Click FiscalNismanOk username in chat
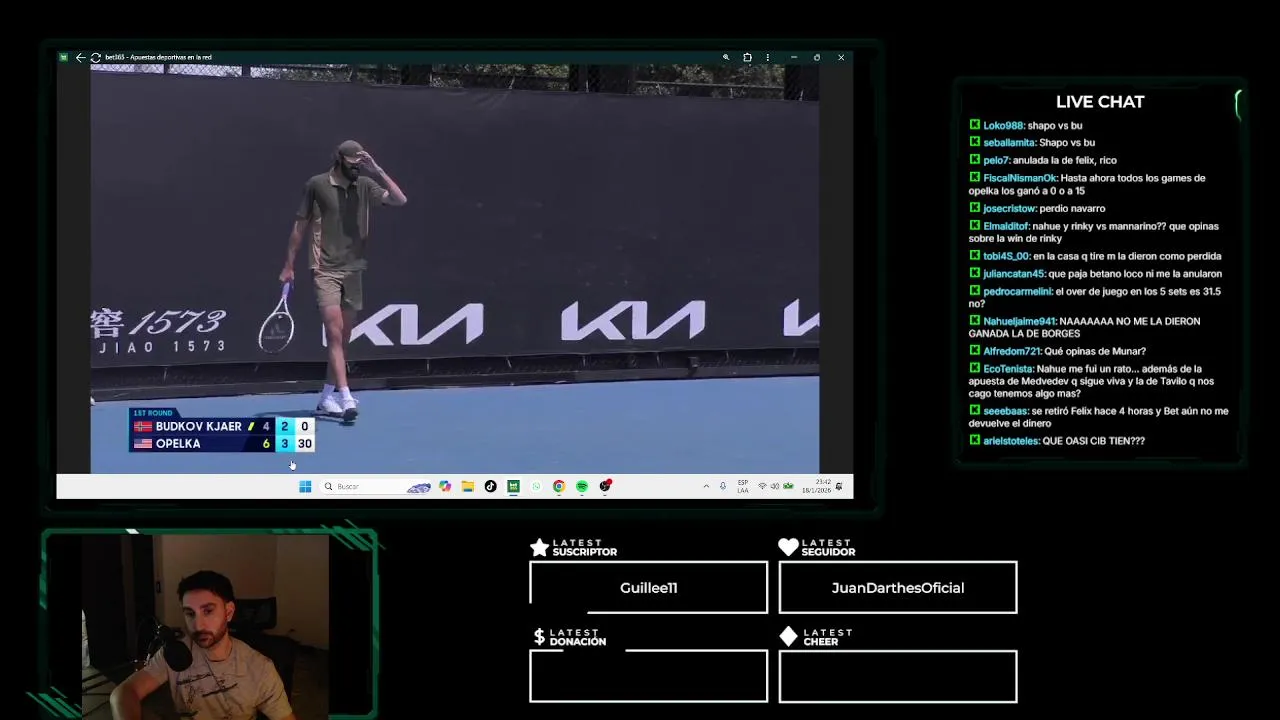This screenshot has width=1280, height=720. 1020,178
